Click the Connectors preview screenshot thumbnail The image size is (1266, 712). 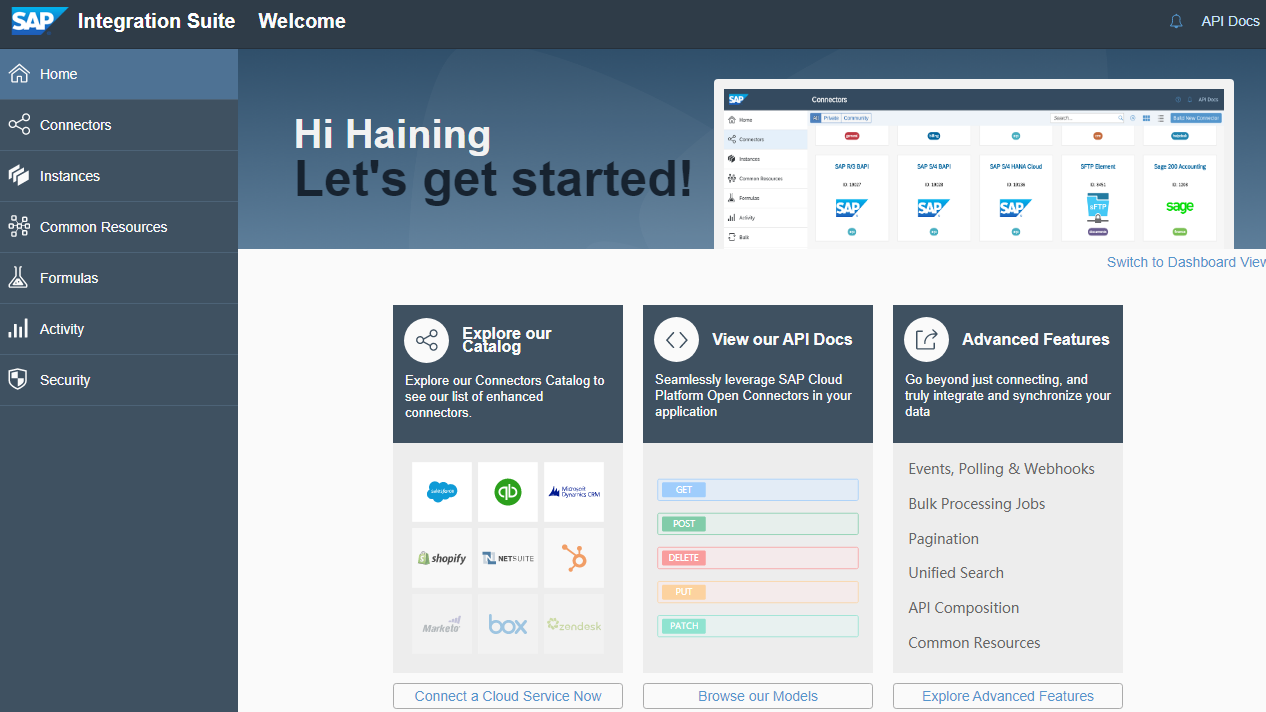(974, 164)
